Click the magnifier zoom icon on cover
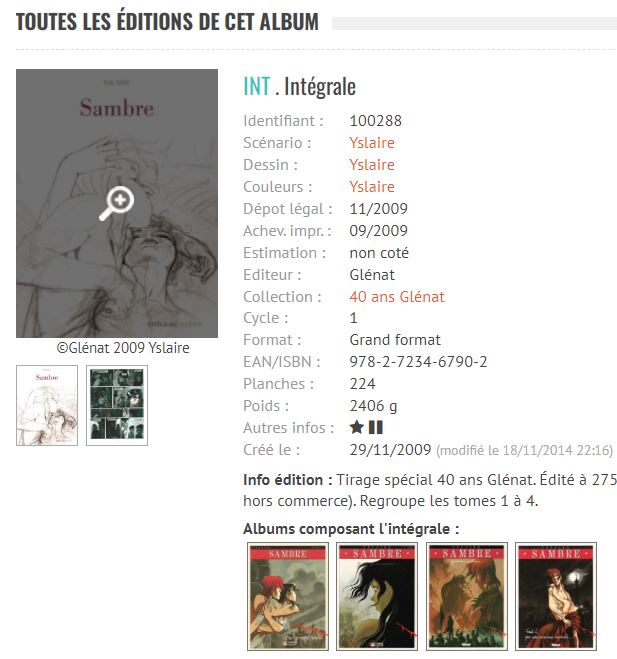Viewport: 617px width, 659px height. pos(116,203)
